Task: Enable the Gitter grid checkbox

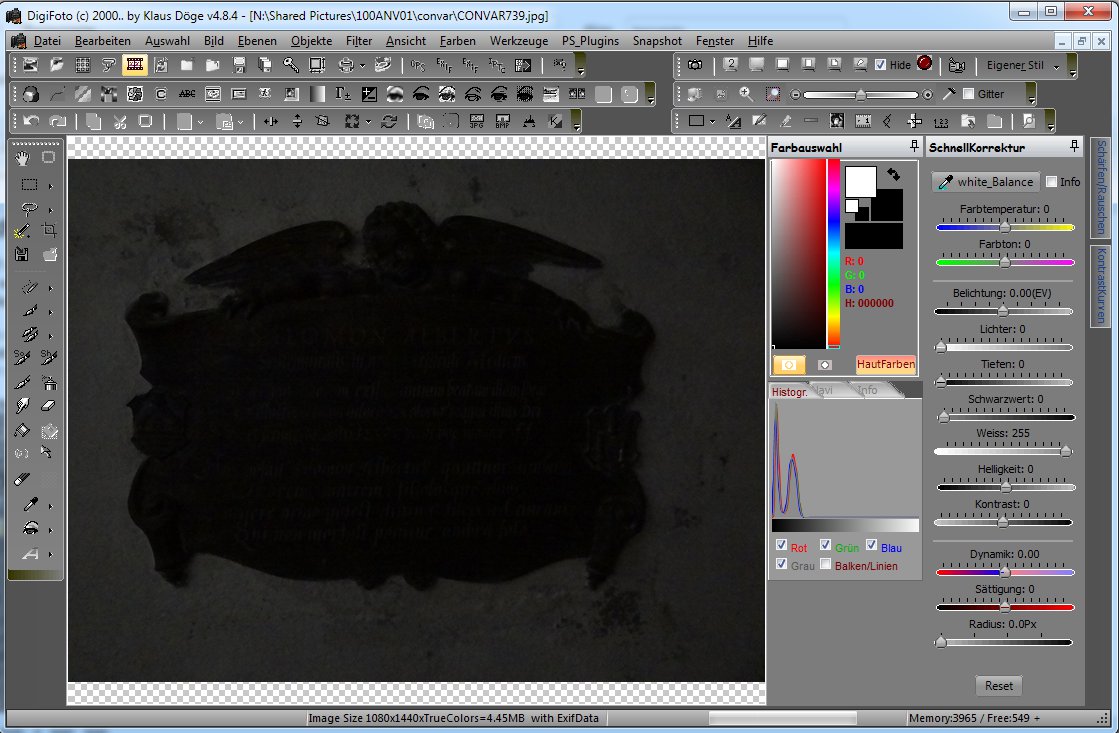Action: point(968,94)
